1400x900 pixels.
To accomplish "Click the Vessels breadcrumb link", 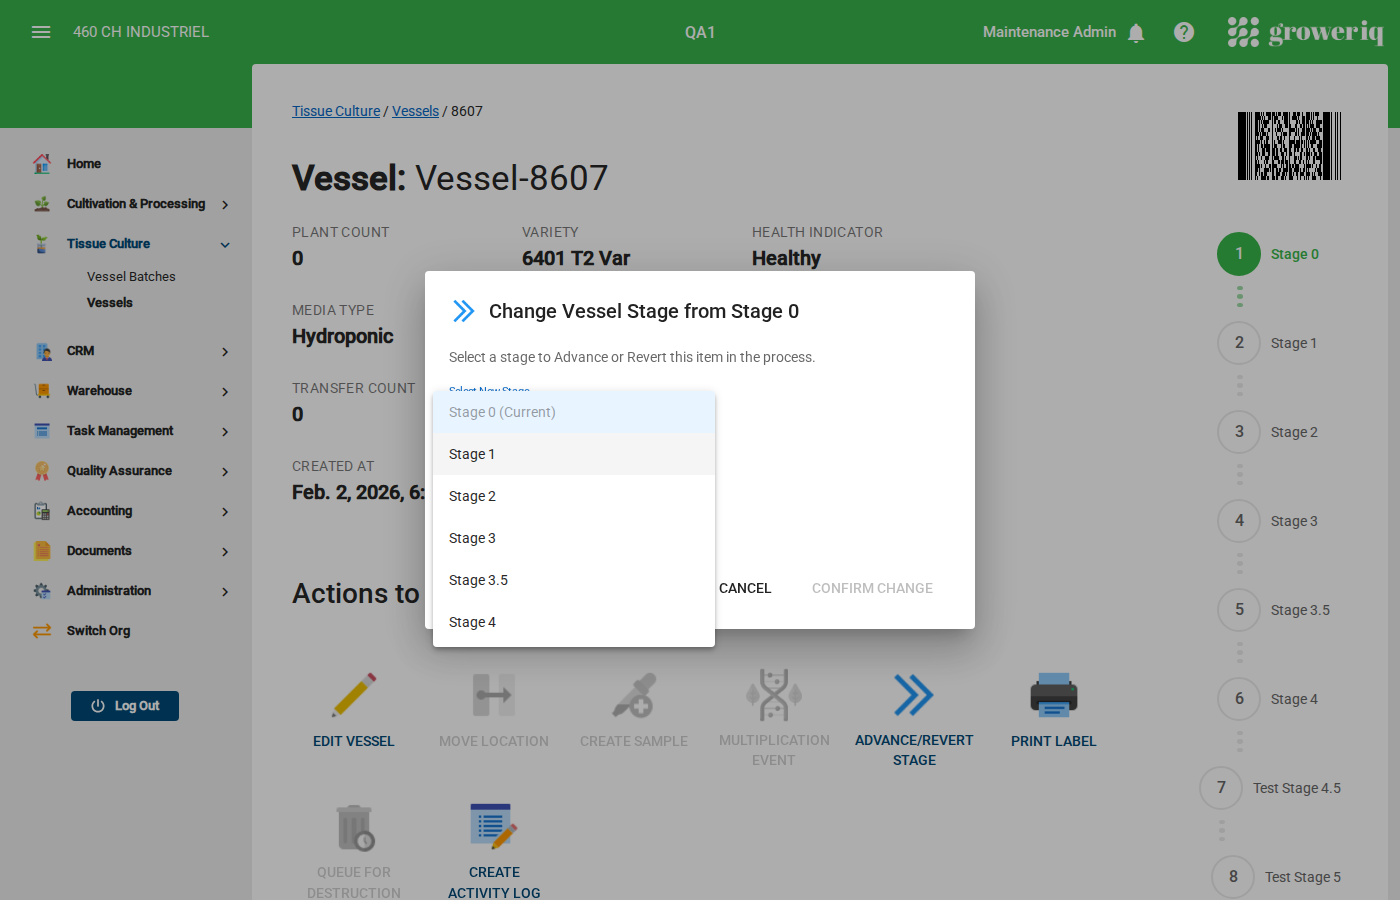I will pyautogui.click(x=415, y=111).
